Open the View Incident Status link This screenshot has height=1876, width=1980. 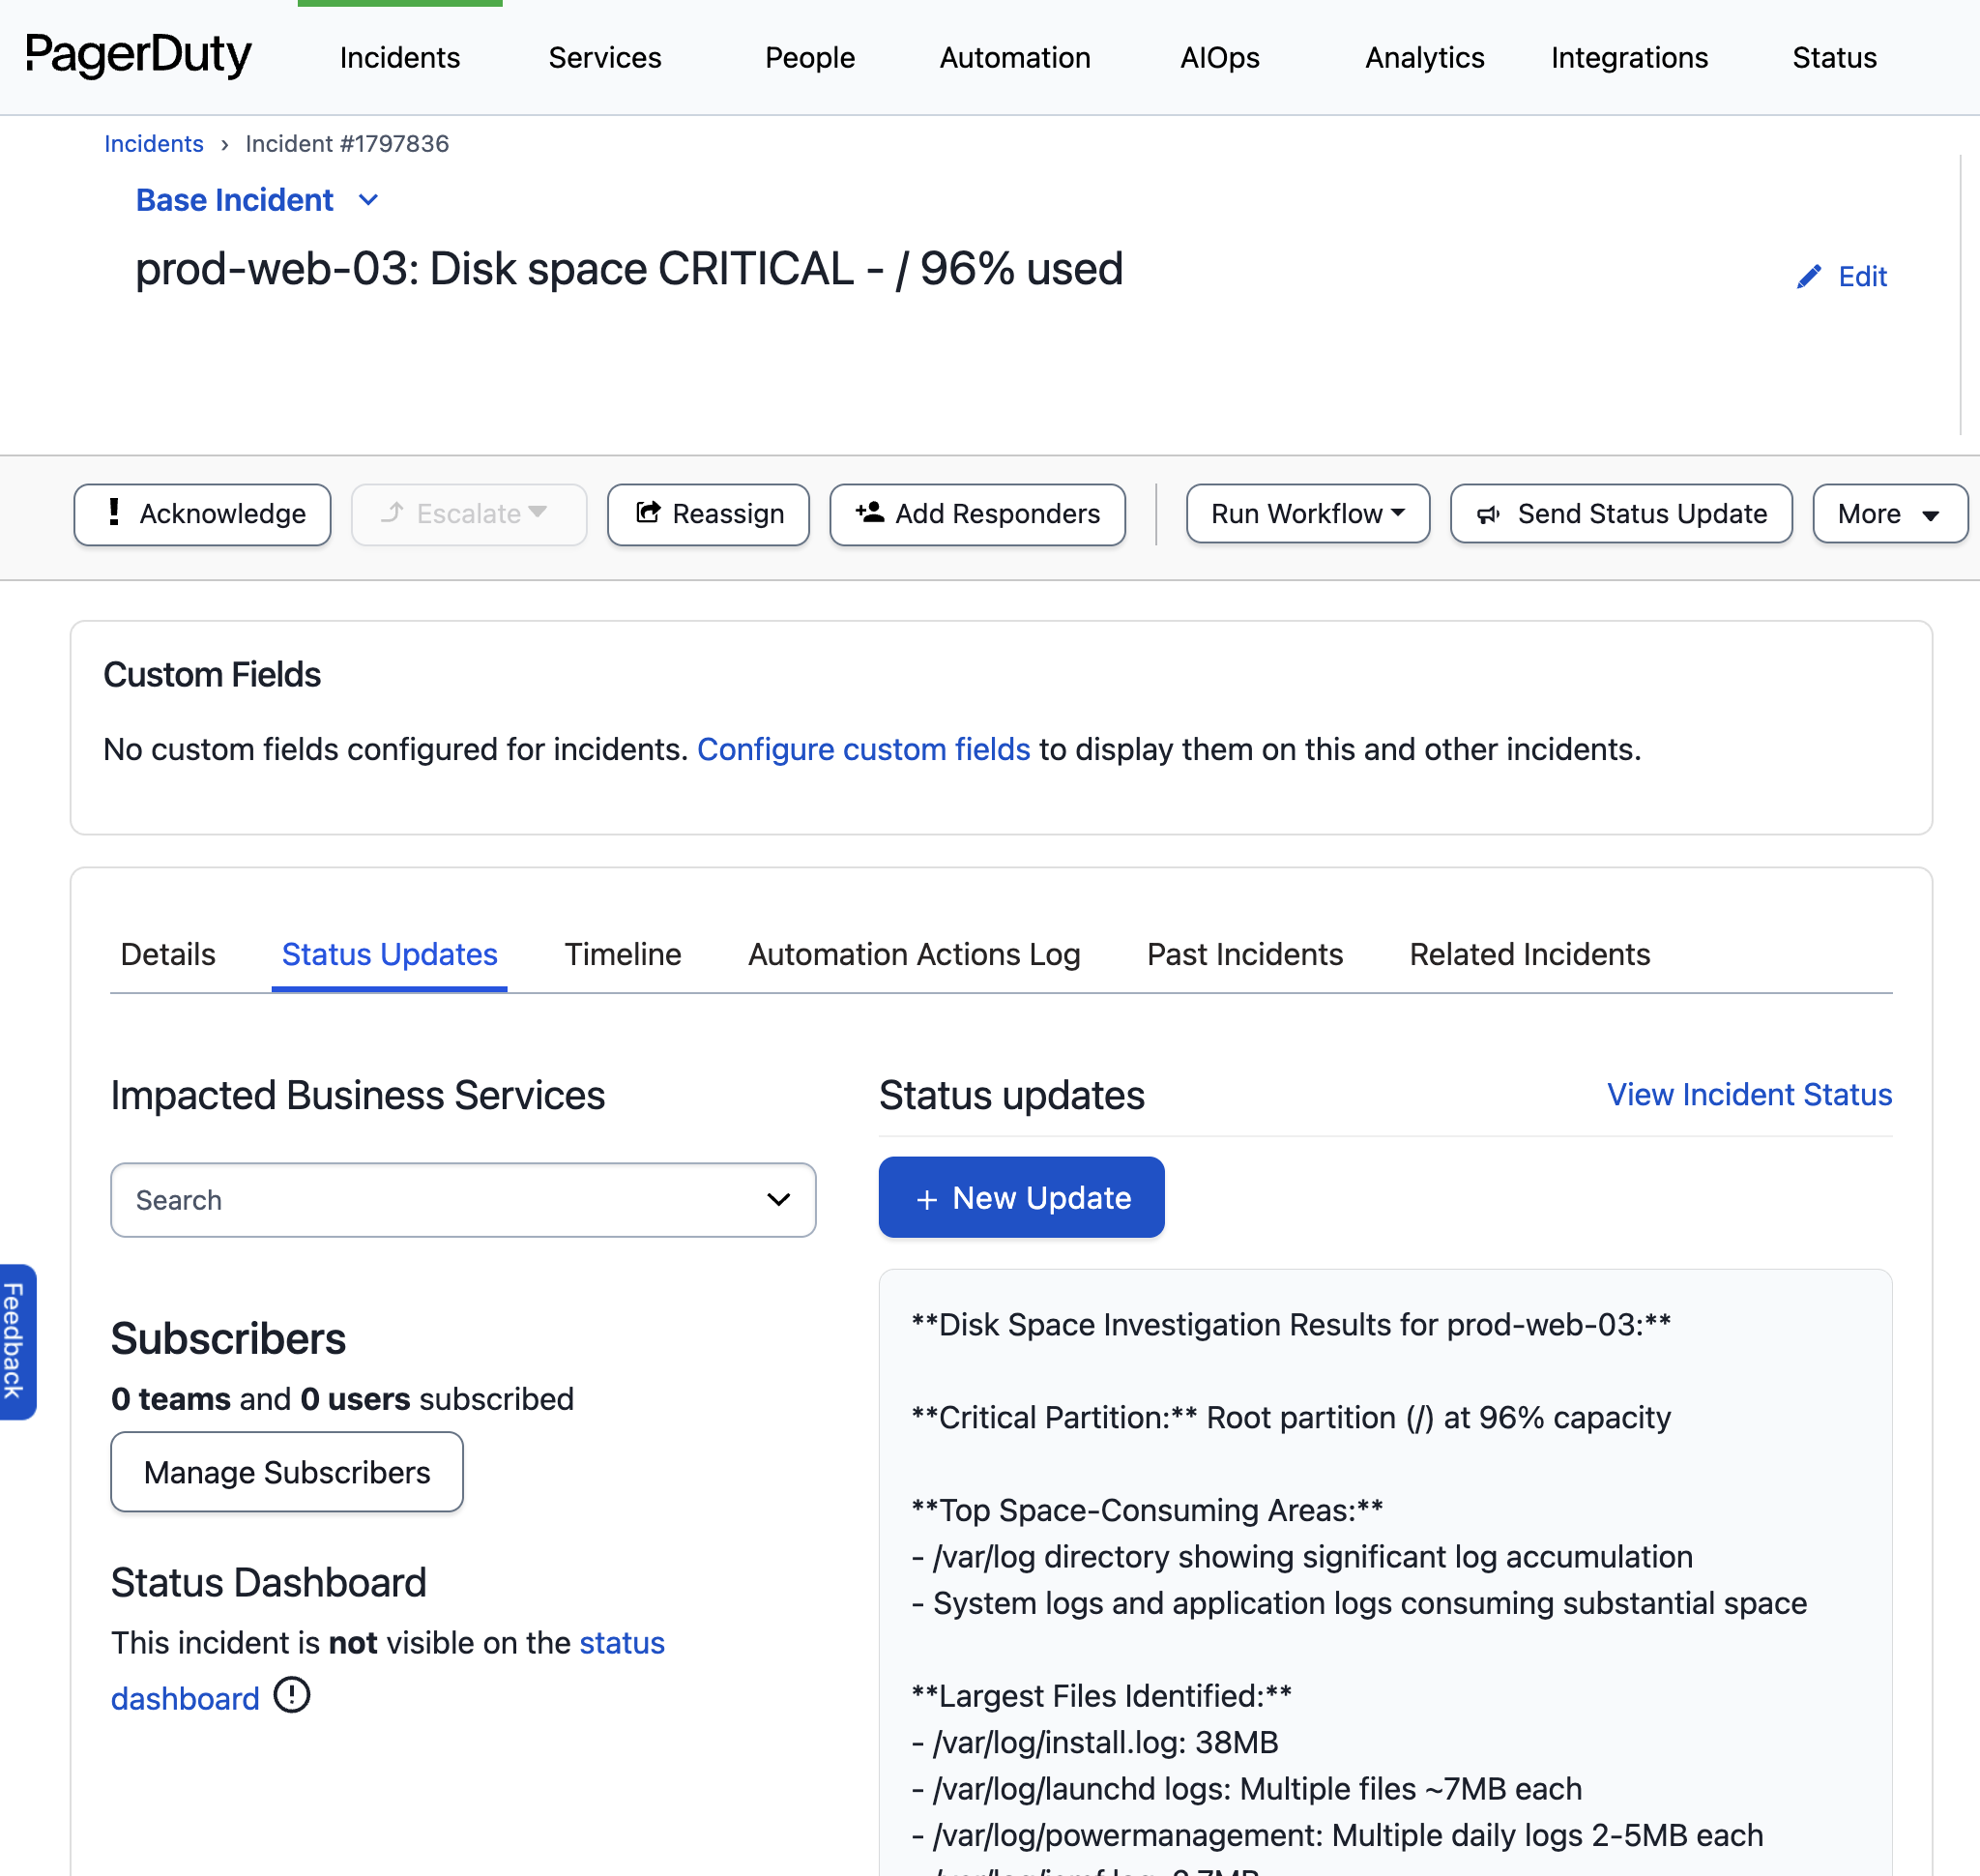pos(1749,1095)
